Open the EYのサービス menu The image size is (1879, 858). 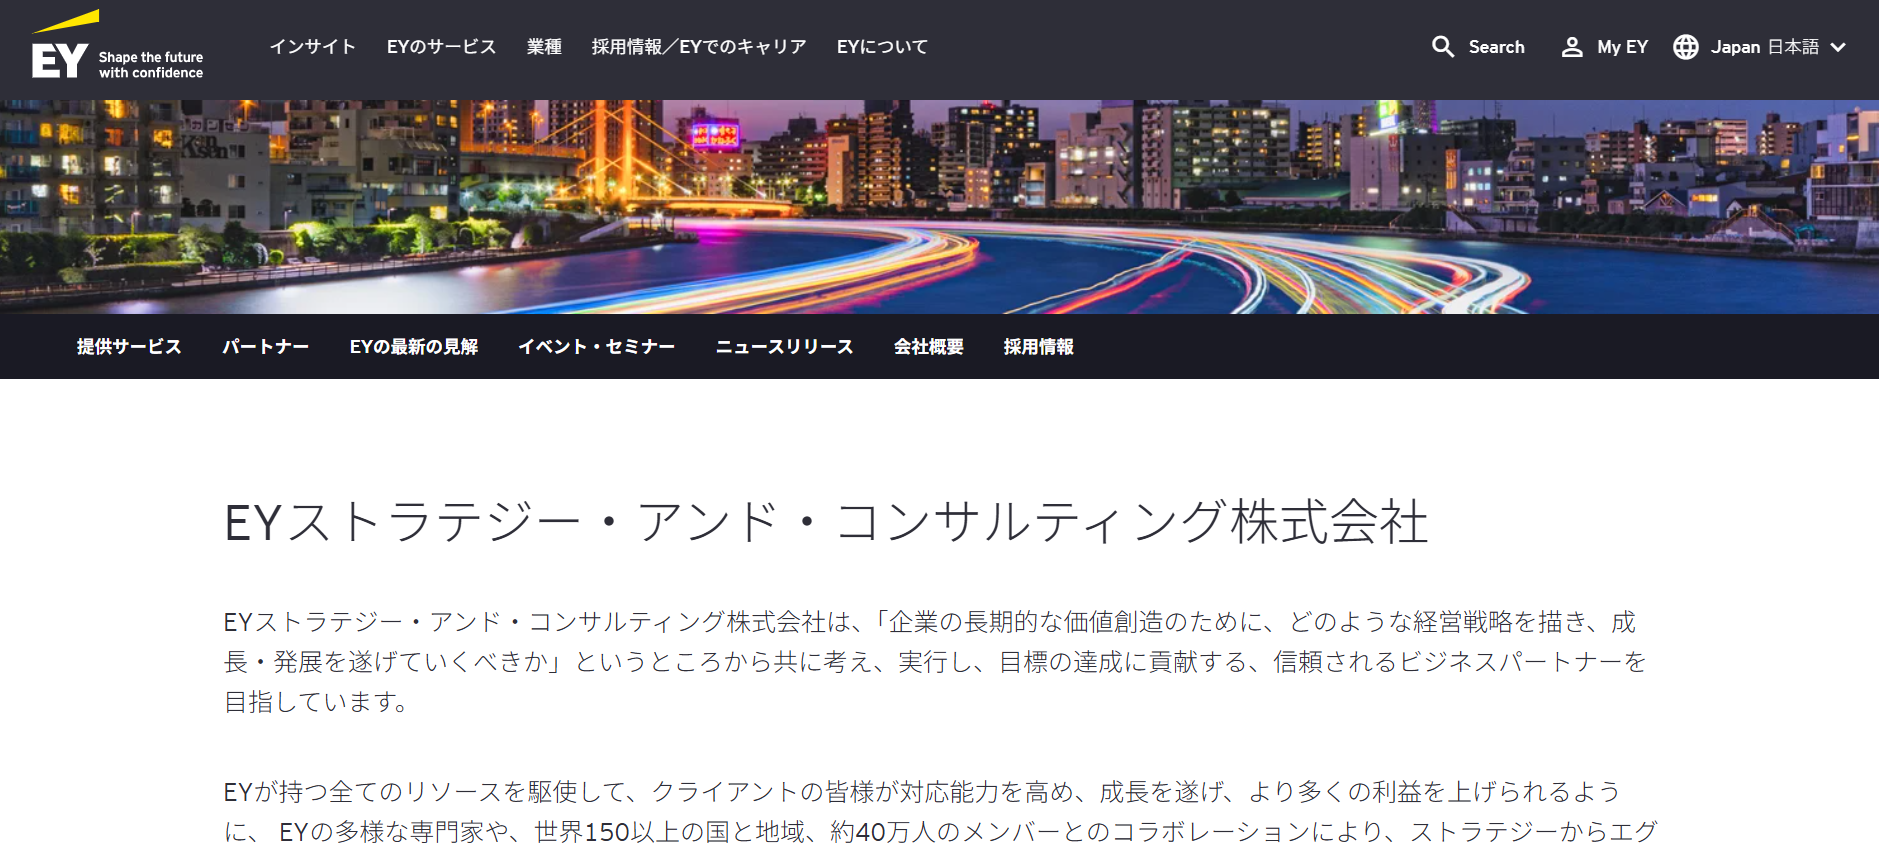tap(441, 47)
